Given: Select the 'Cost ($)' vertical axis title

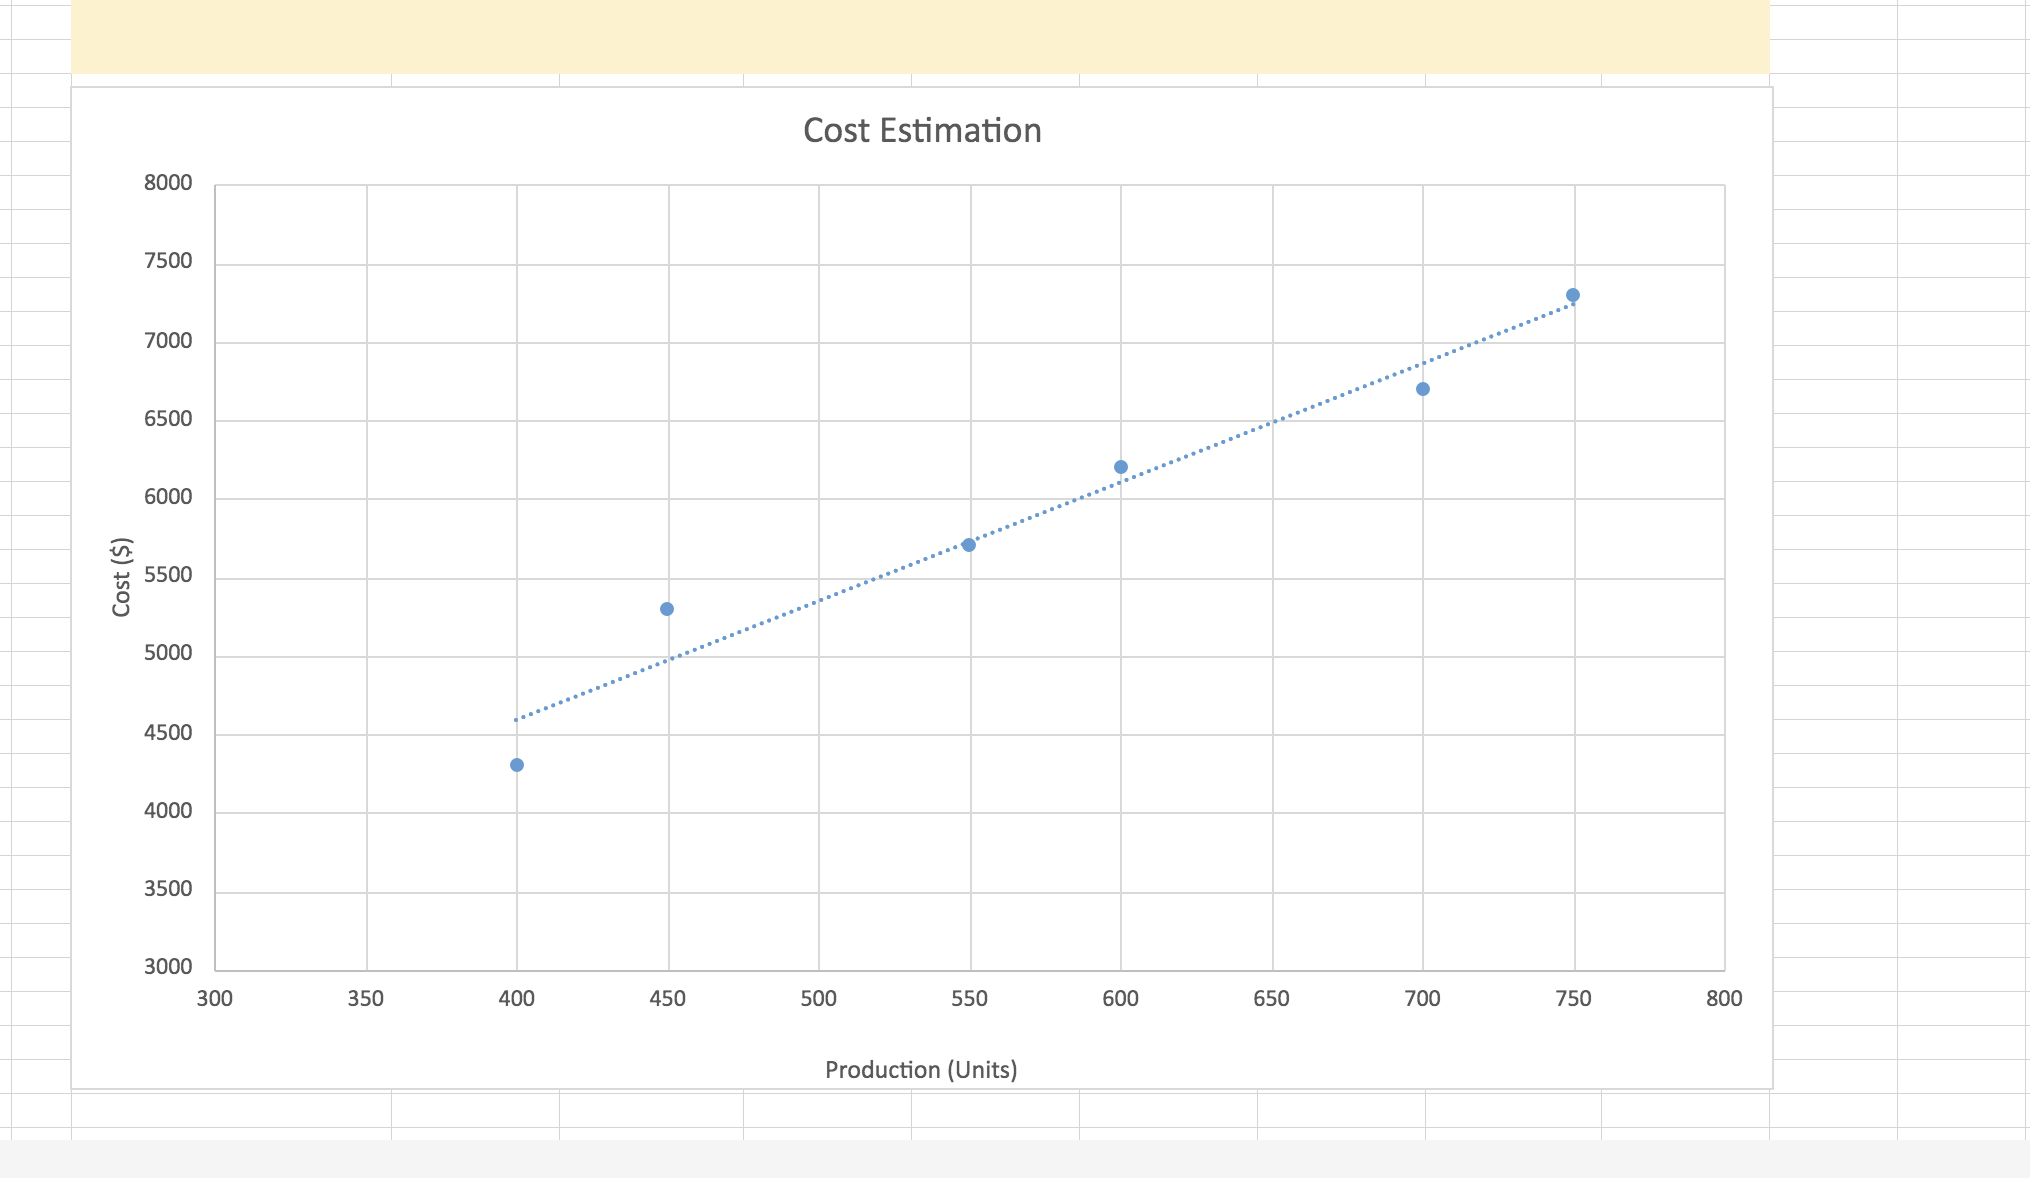Looking at the screenshot, I should pyautogui.click(x=122, y=577).
